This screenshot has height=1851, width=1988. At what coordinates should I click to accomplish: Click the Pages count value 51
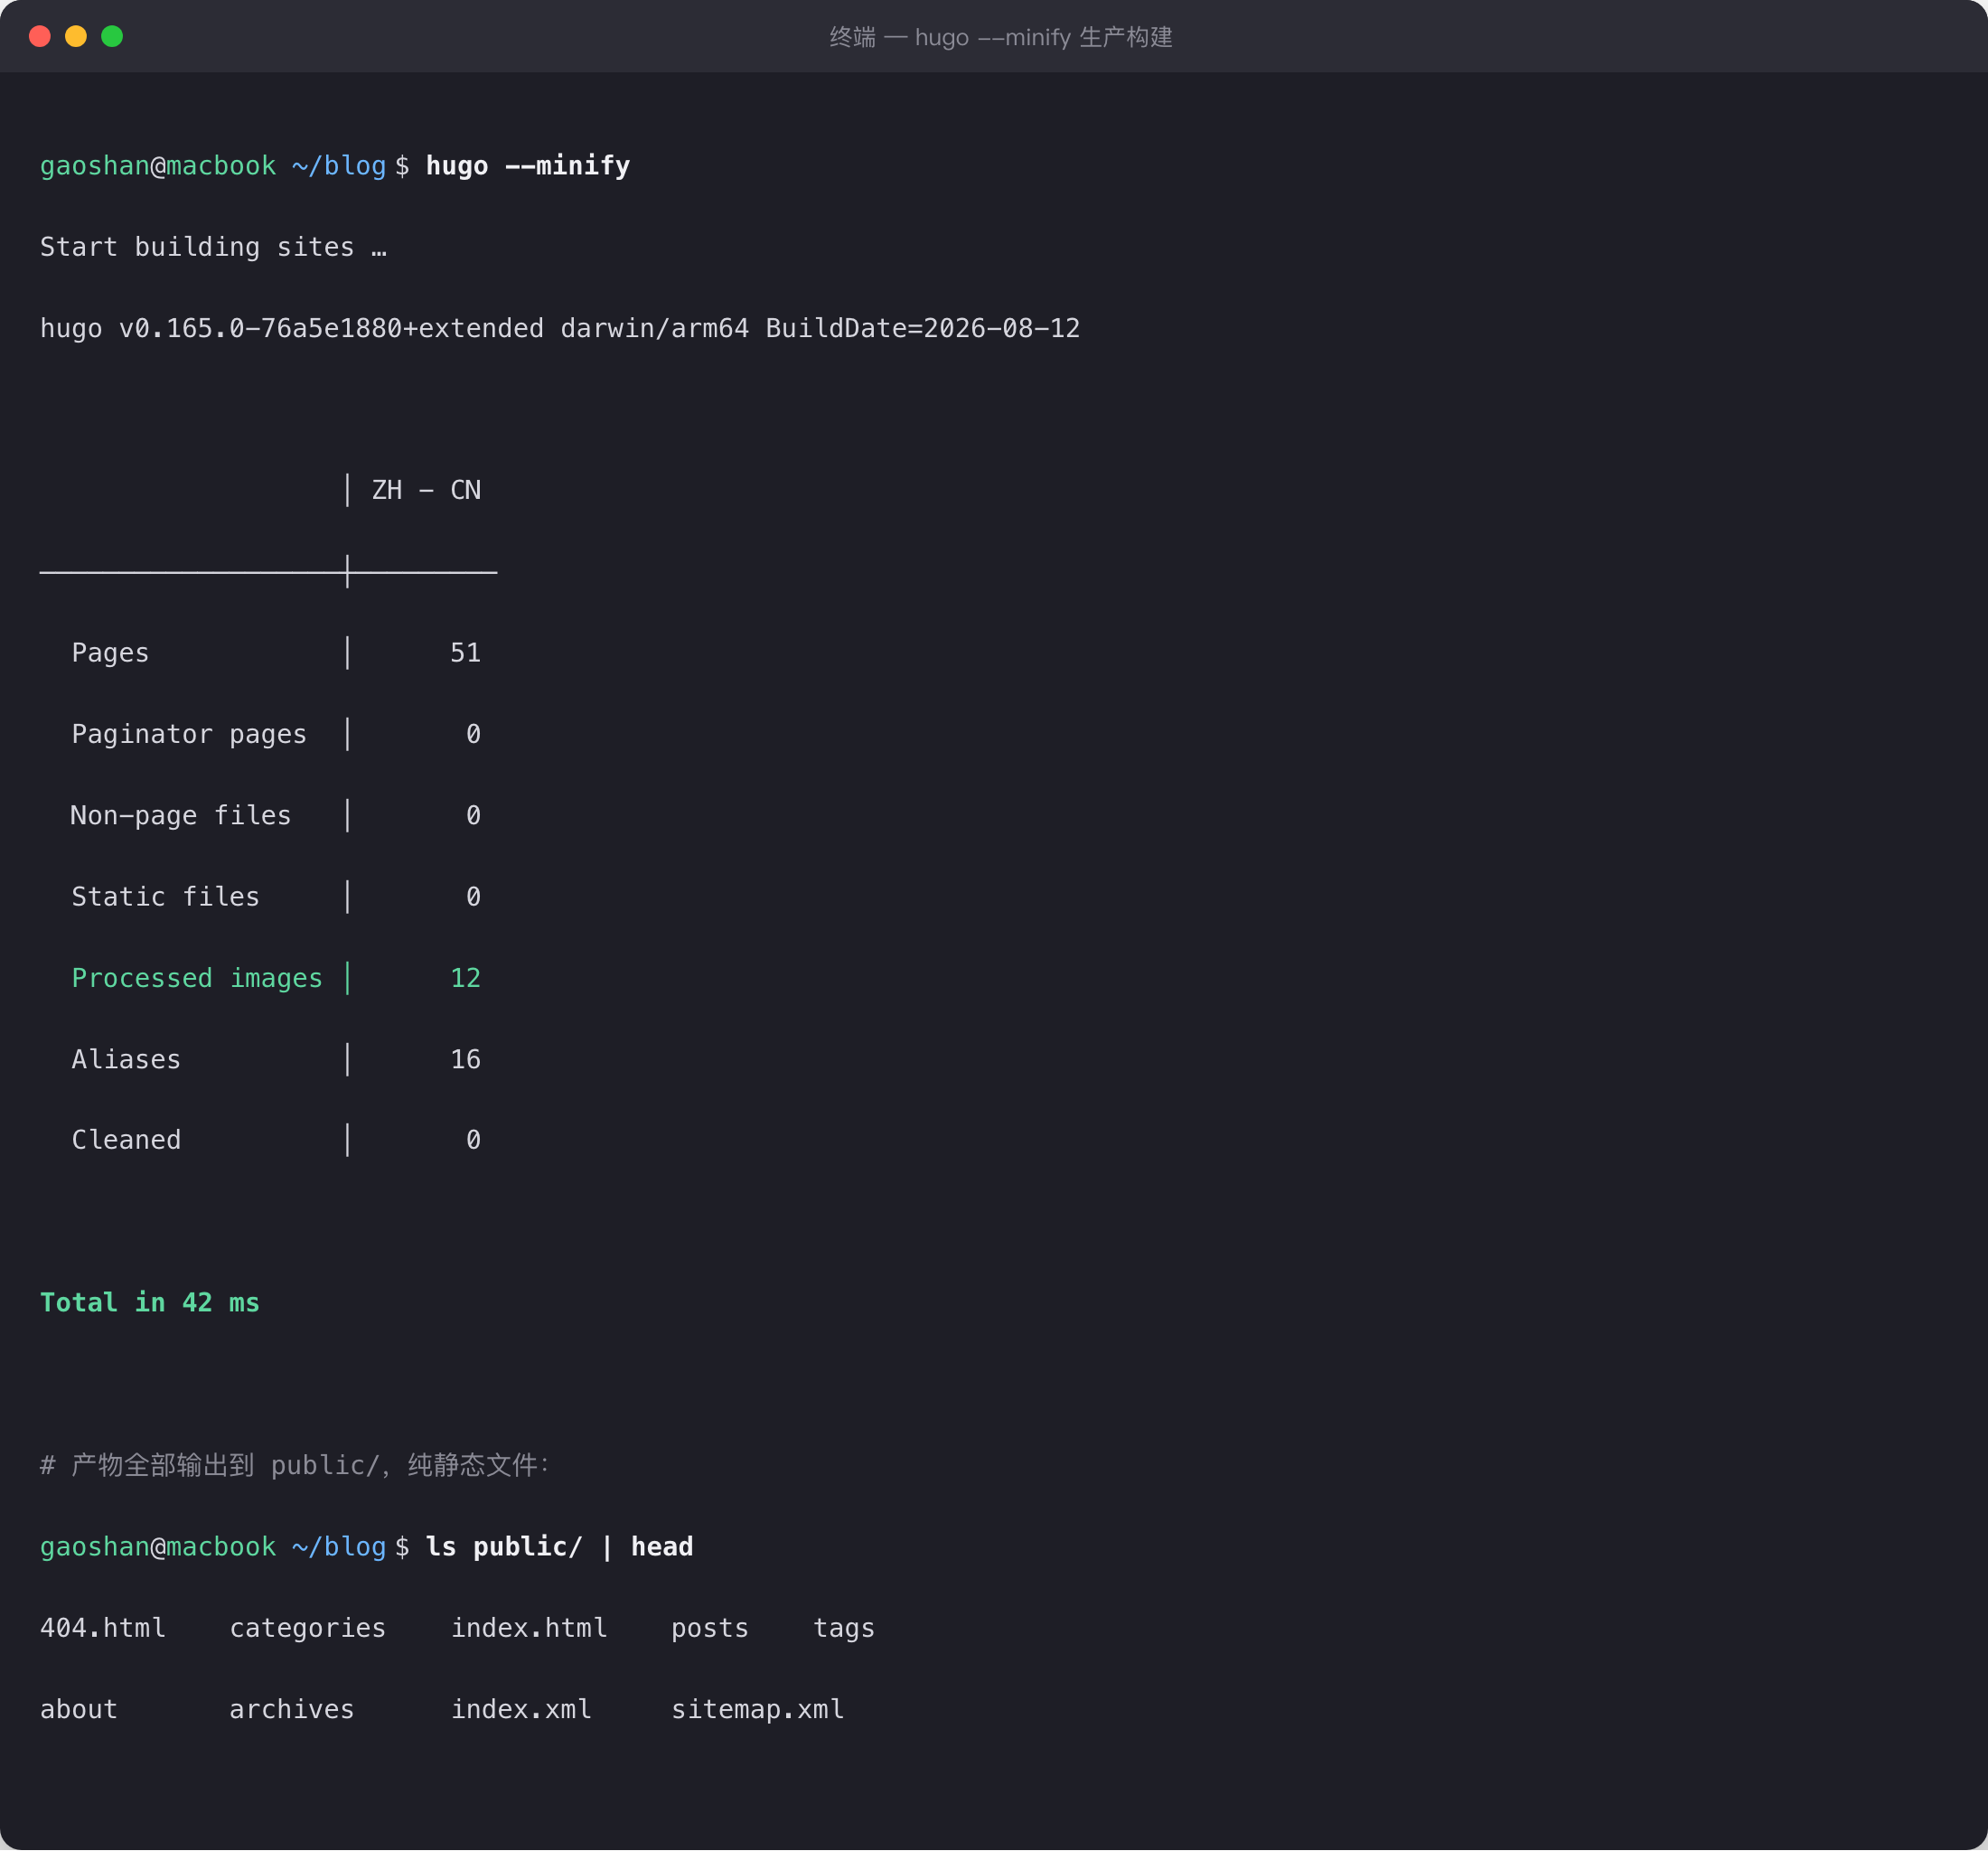pyautogui.click(x=466, y=653)
